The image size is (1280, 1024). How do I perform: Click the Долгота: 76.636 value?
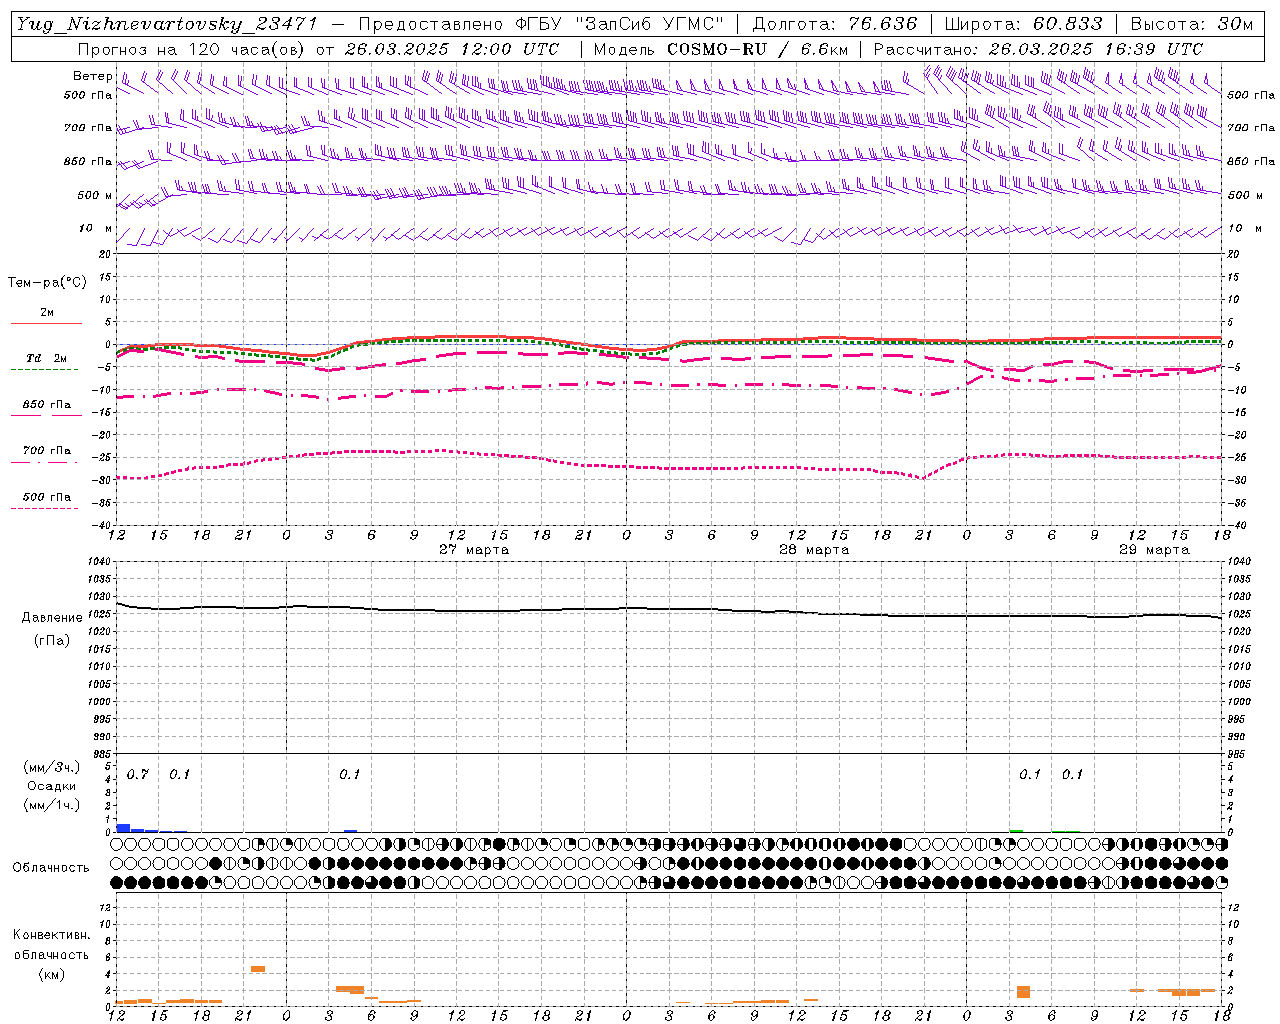pyautogui.click(x=834, y=24)
